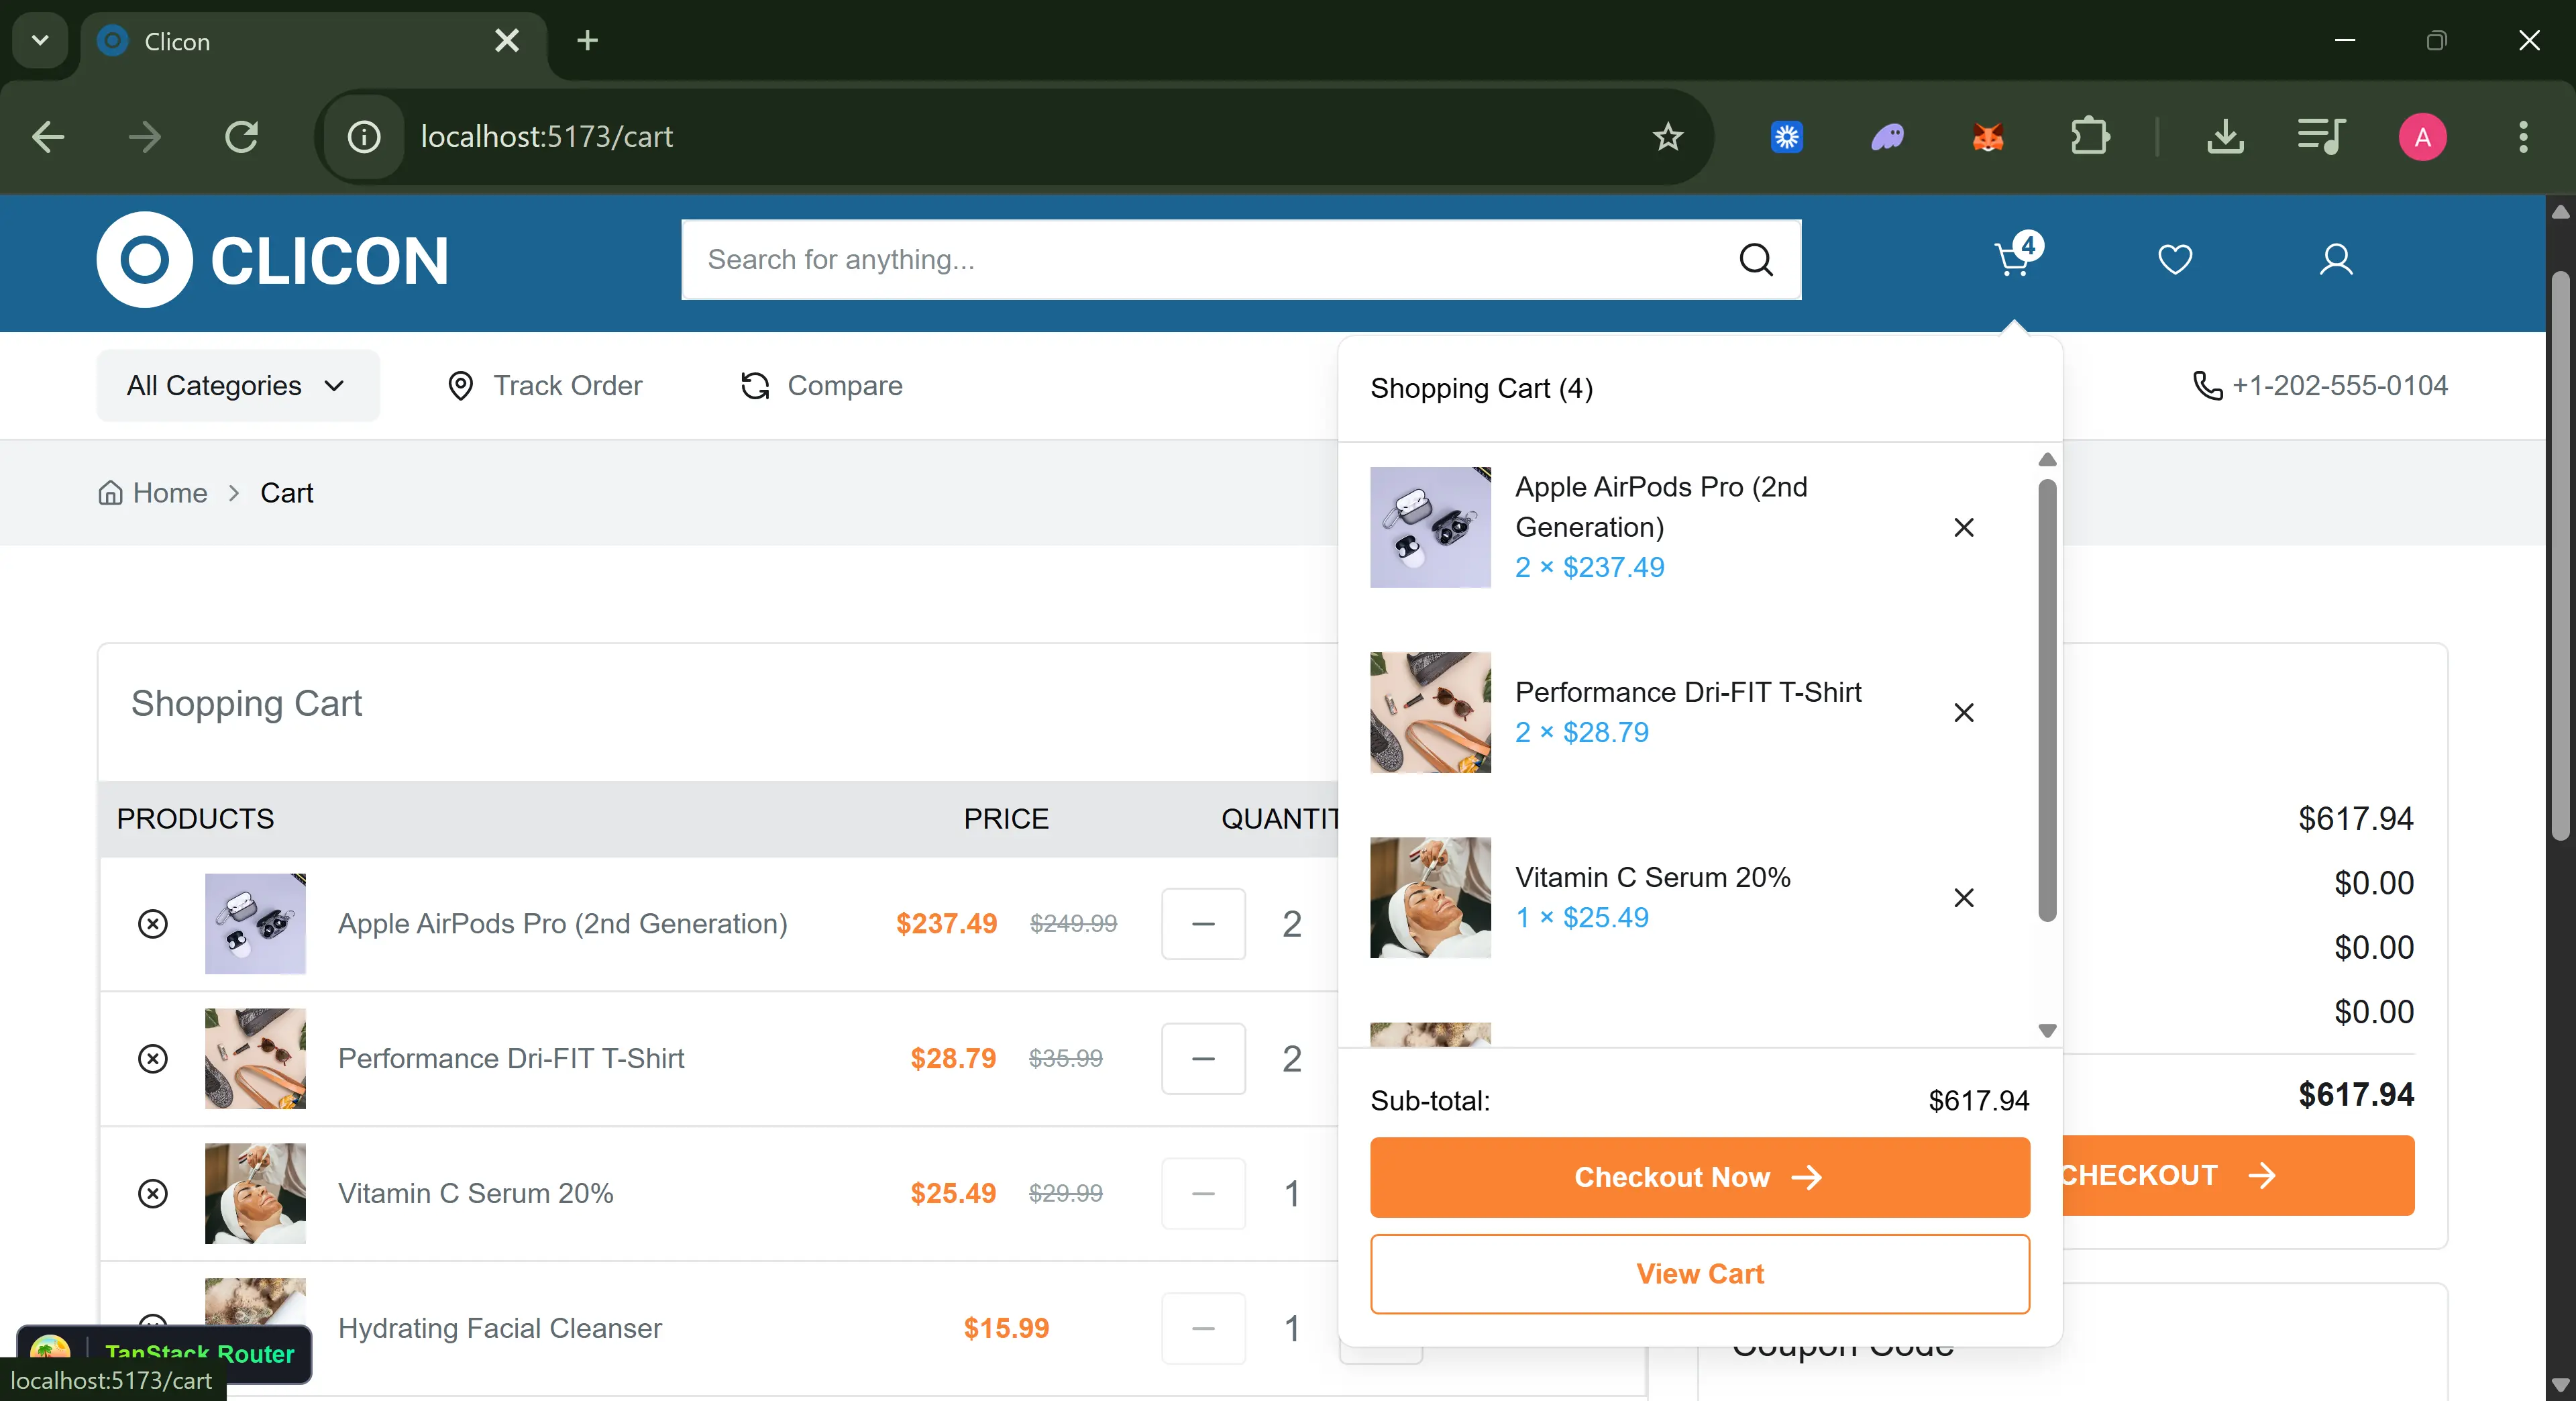This screenshot has width=2576, height=1401.
Task: Click the Dri-FIT T-Shirt thumbnail in cart popup
Action: click(x=1430, y=712)
